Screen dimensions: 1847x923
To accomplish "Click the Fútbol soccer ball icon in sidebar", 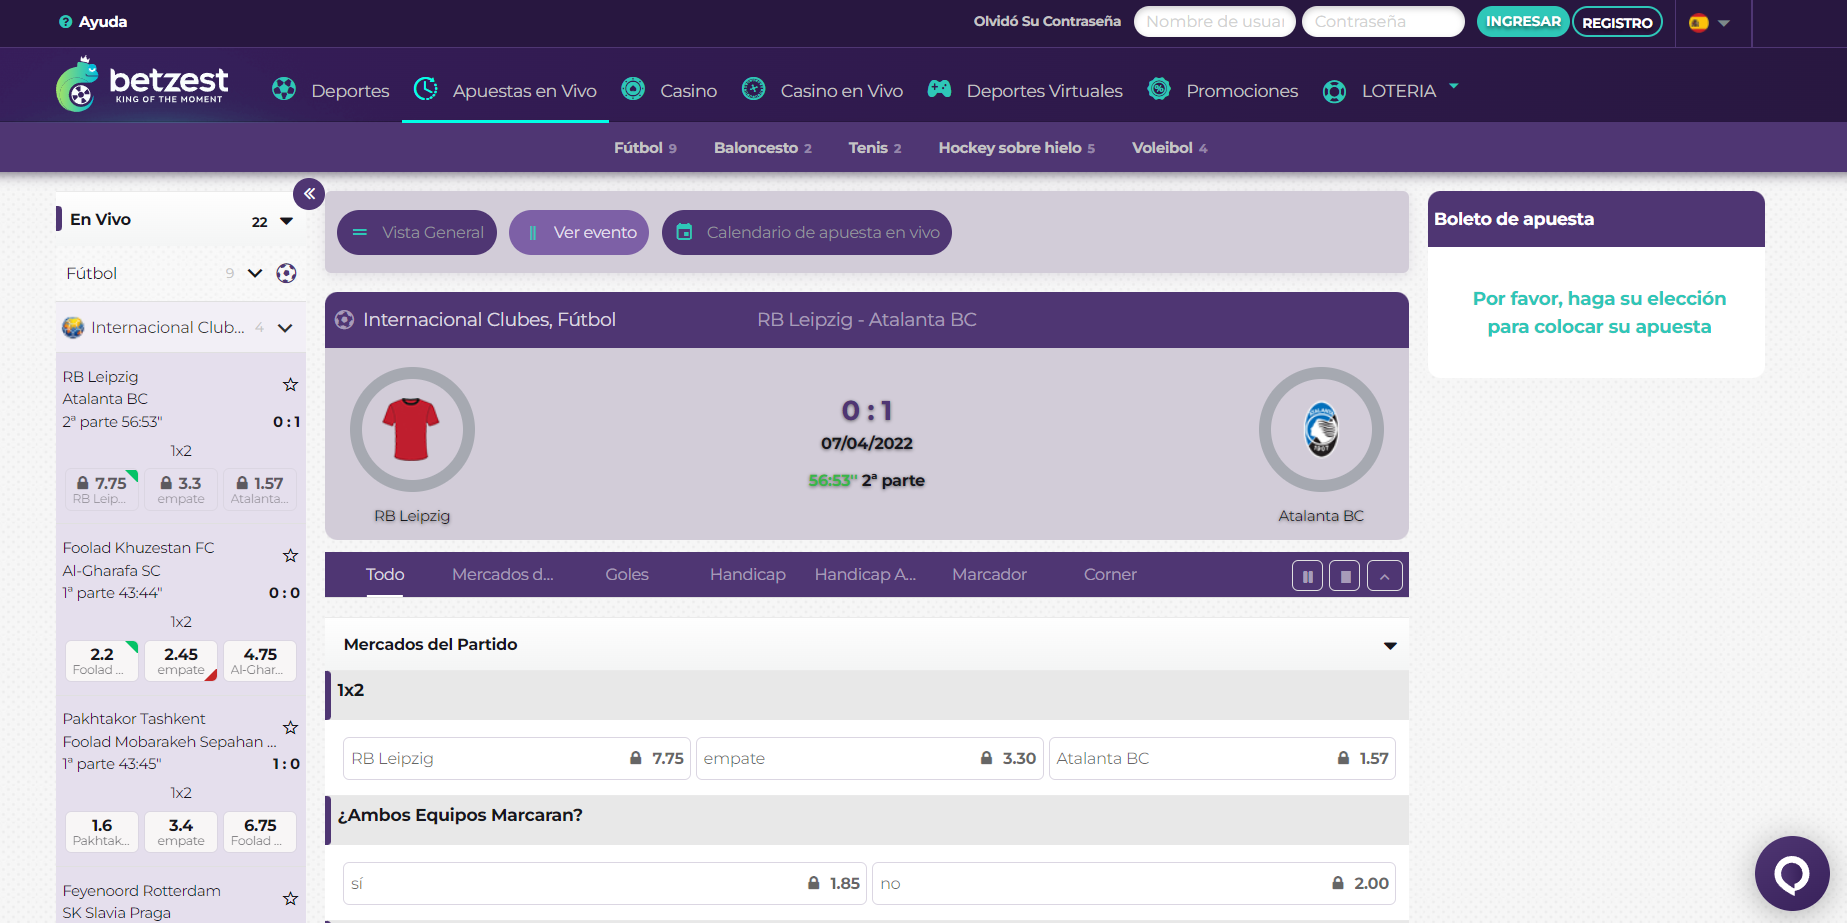I will pyautogui.click(x=286, y=273).
